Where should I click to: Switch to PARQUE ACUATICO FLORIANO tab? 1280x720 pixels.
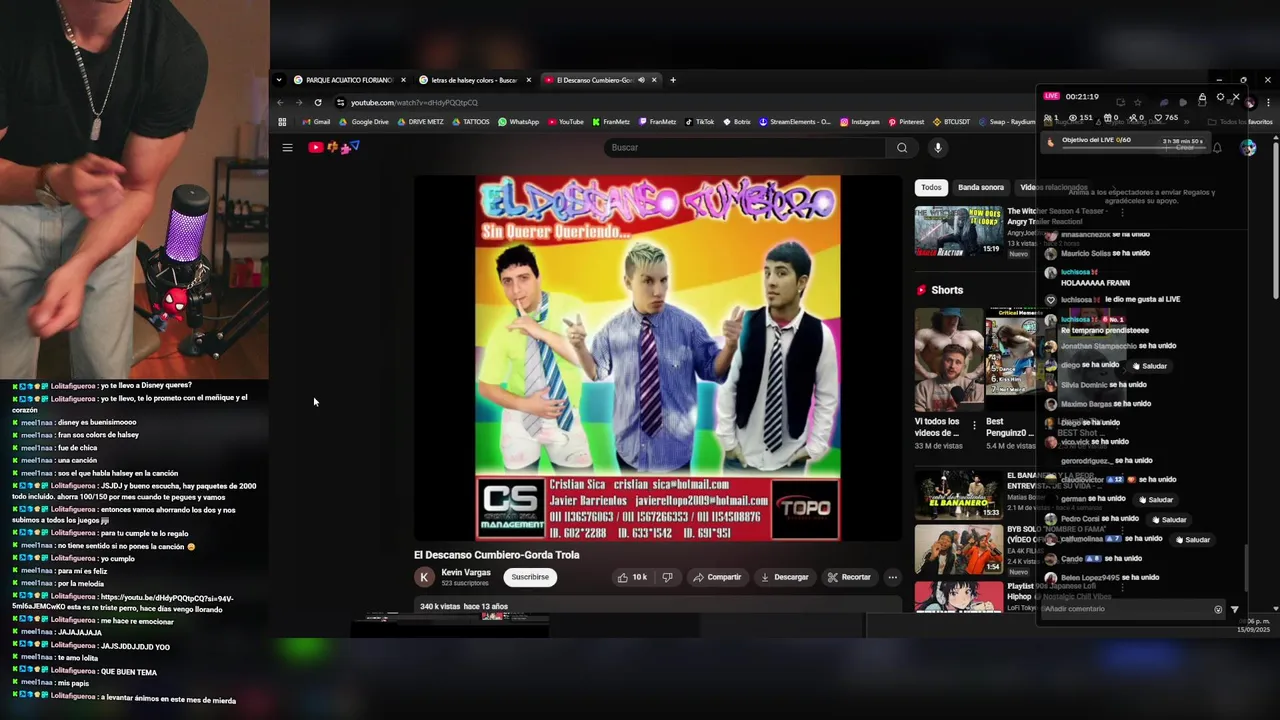350,80
